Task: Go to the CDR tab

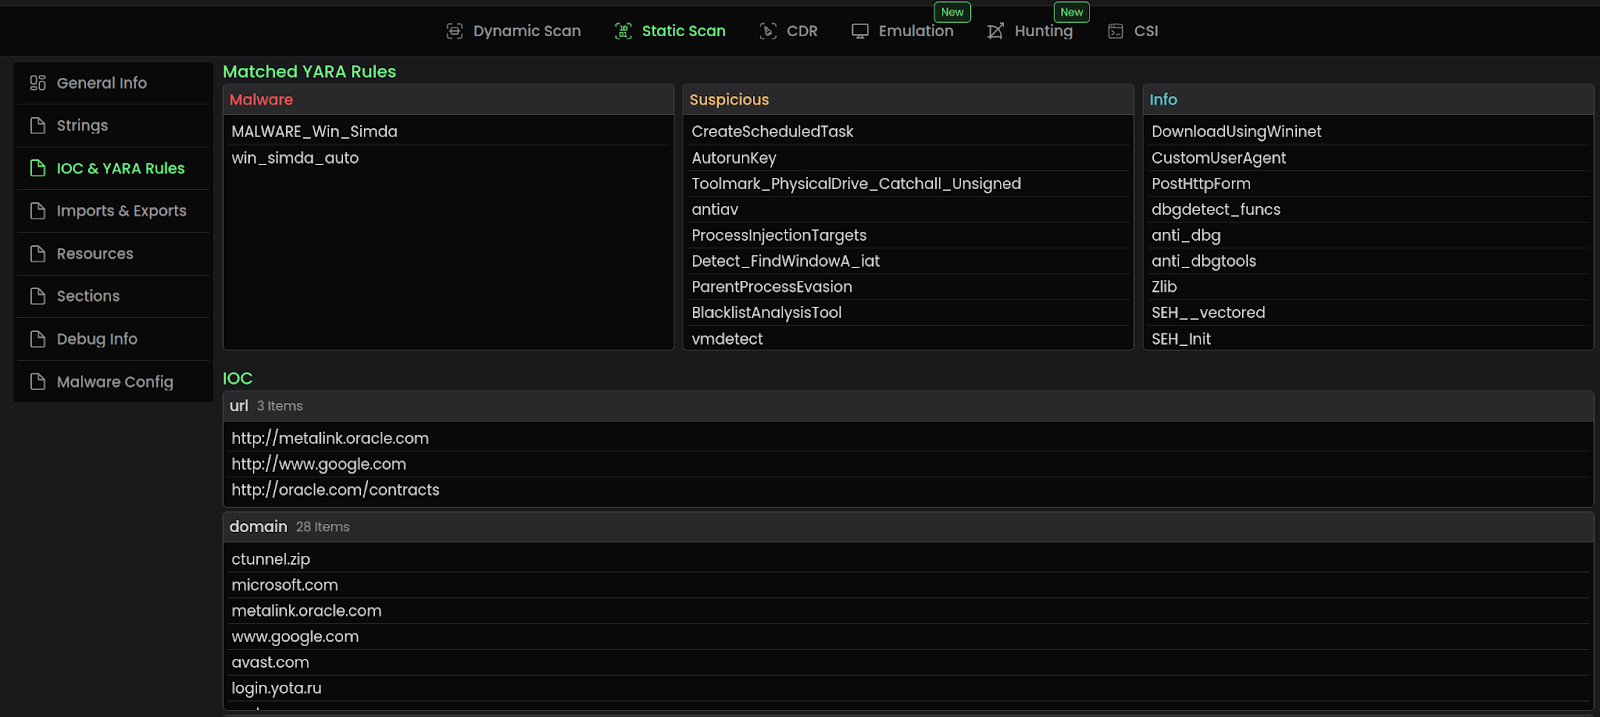Action: coord(788,31)
